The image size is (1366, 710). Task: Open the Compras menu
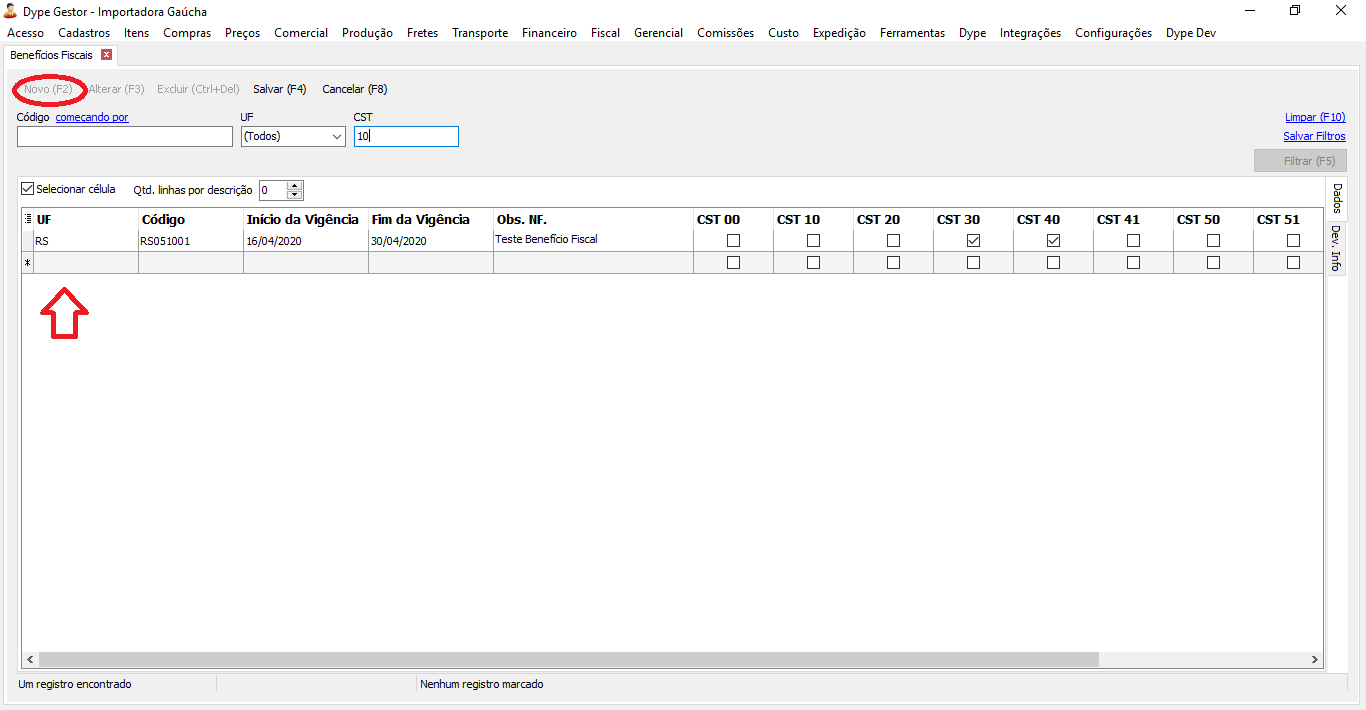pyautogui.click(x=187, y=33)
